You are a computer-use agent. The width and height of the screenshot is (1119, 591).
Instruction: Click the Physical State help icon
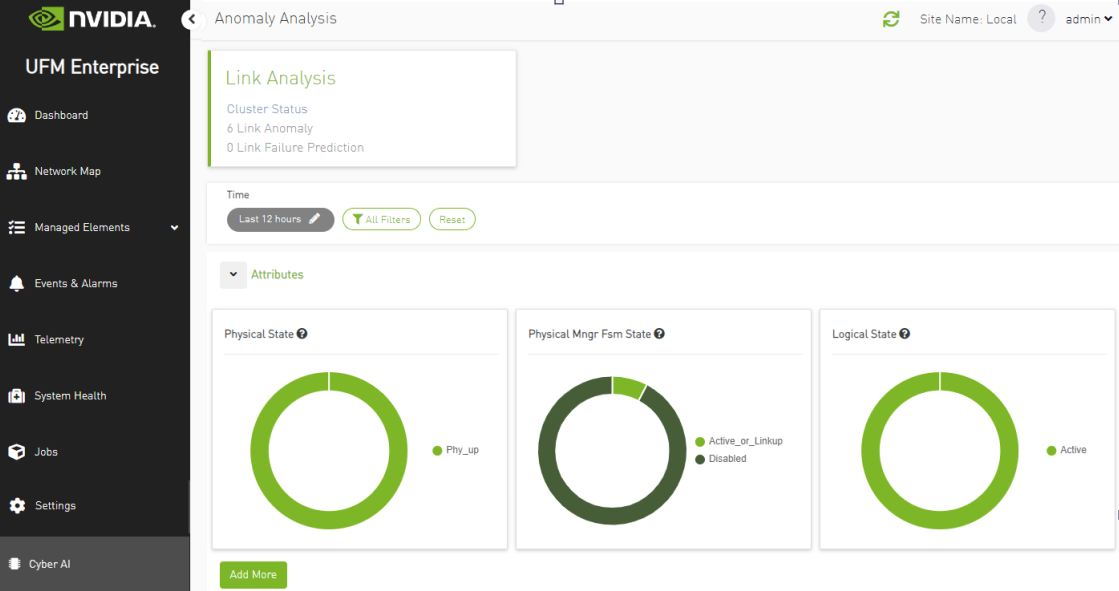(302, 334)
